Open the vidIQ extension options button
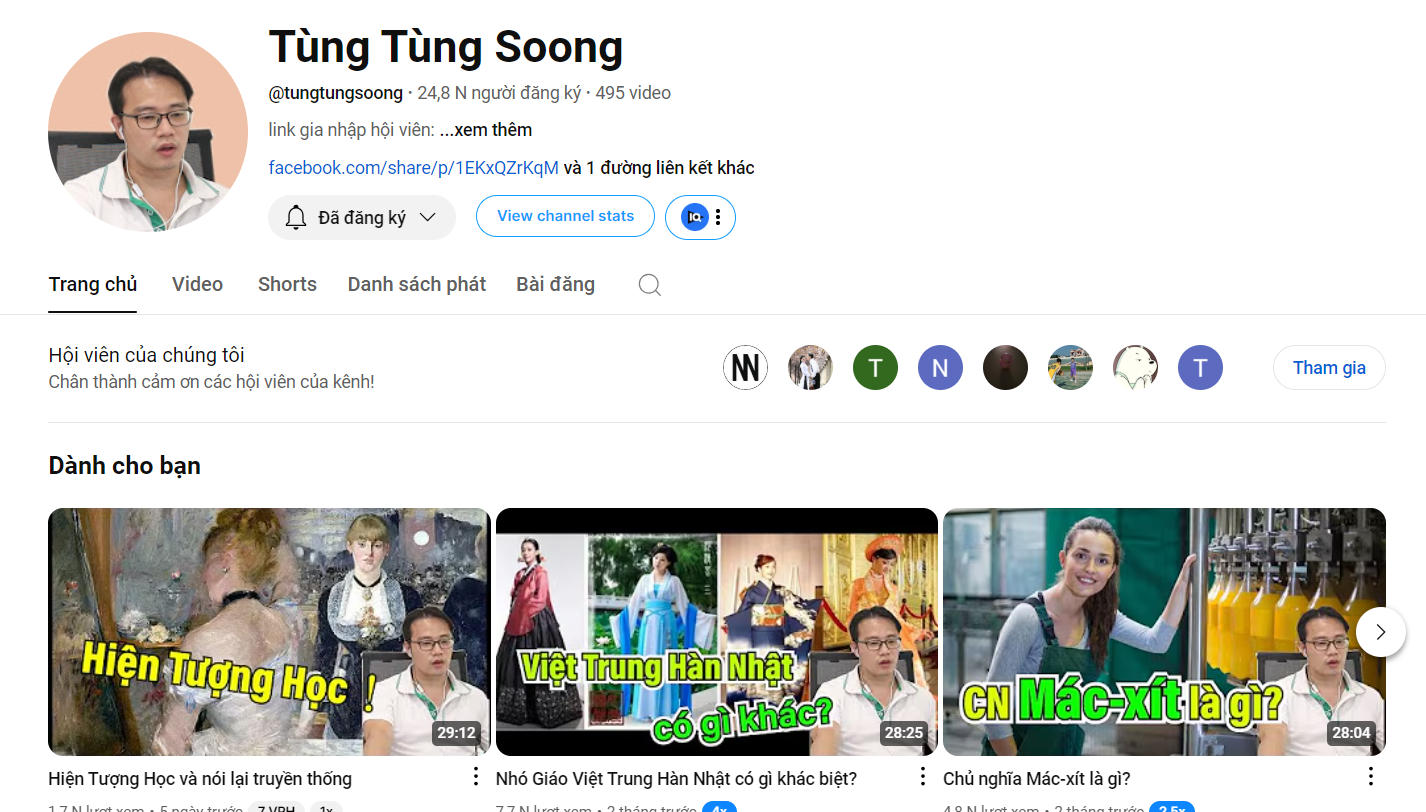Viewport: 1426px width, 812px height. 700,217
